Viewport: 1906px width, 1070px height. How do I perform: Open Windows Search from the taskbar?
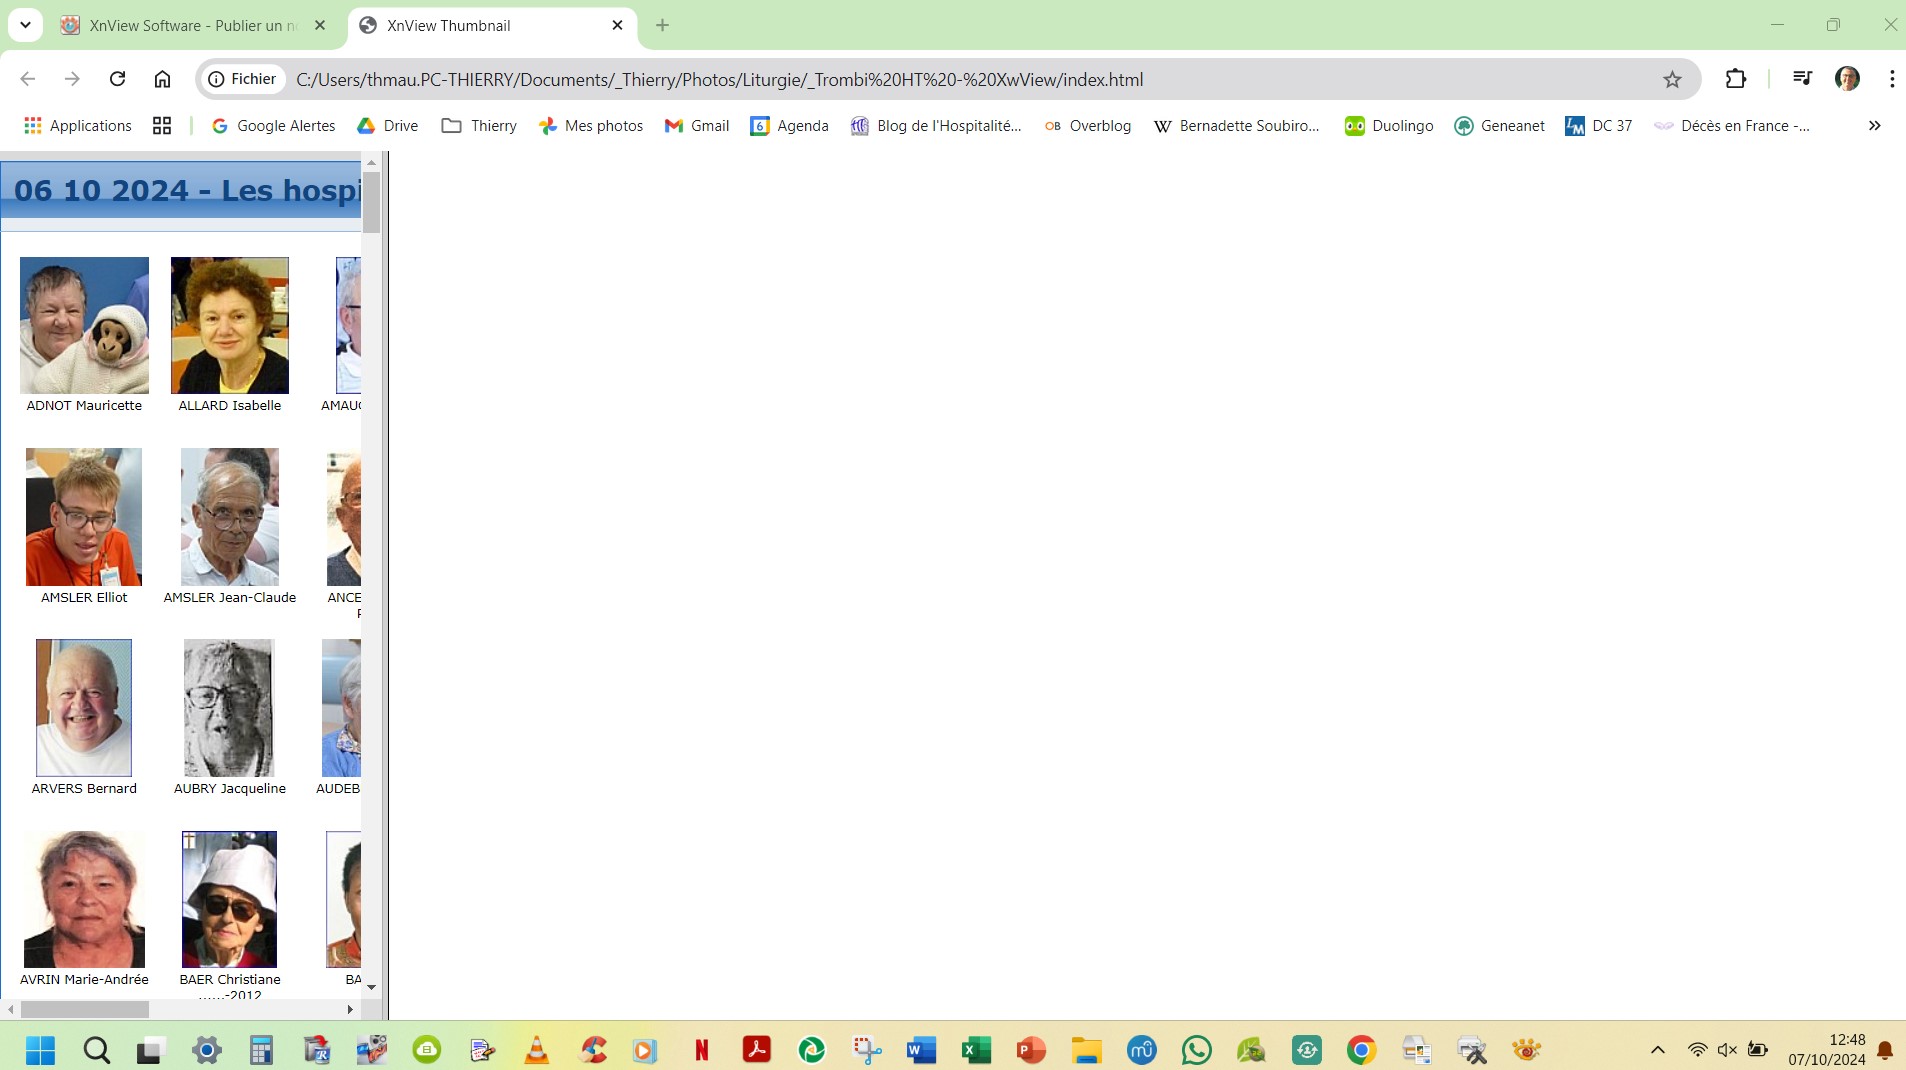pos(97,1050)
